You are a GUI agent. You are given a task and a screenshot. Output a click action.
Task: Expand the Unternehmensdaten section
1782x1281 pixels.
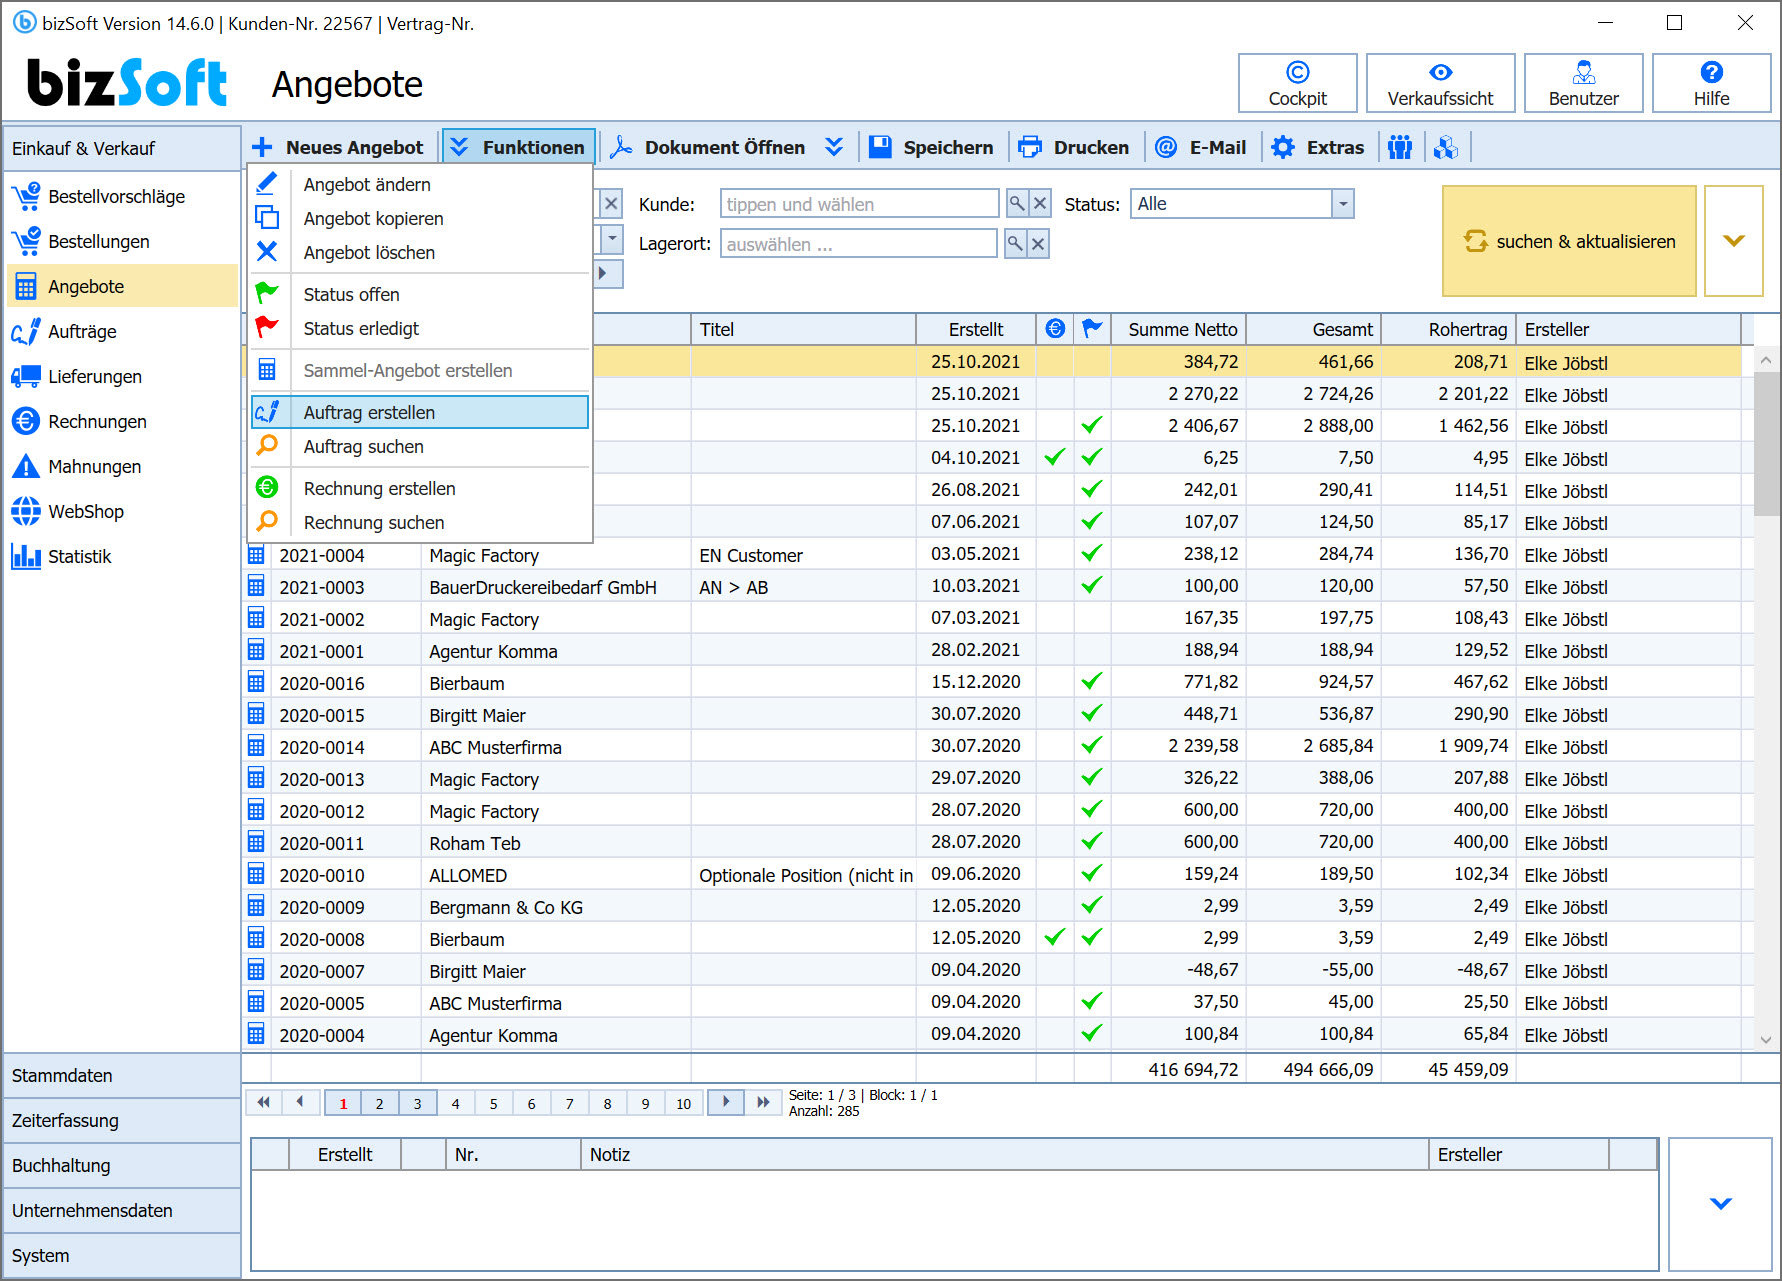122,1211
